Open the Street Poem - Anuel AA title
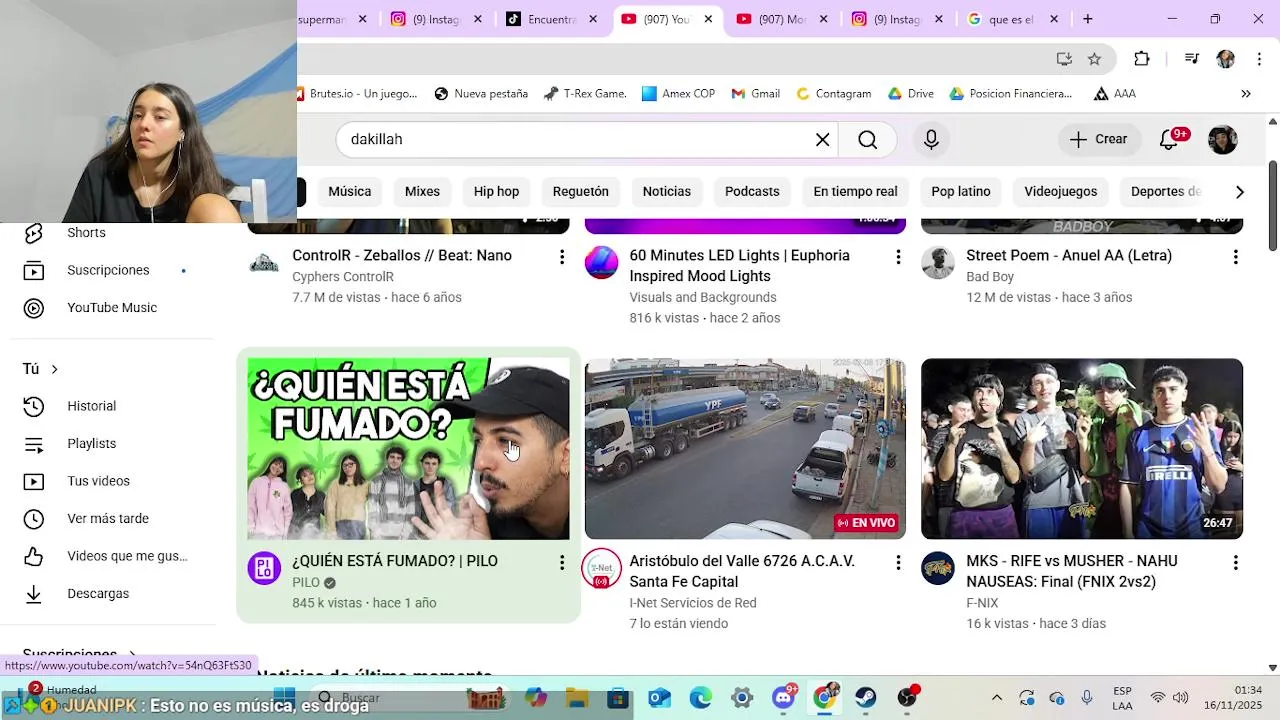Screen dimensions: 1280x720 (1069, 256)
